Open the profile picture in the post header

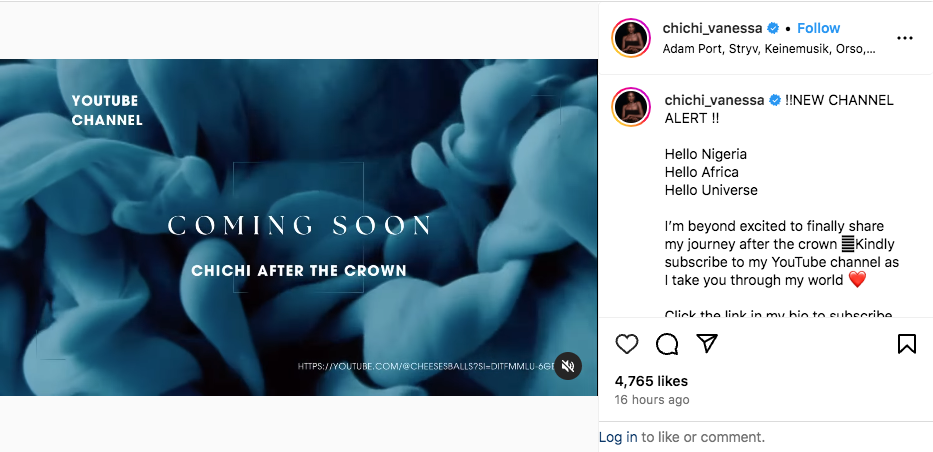point(632,38)
